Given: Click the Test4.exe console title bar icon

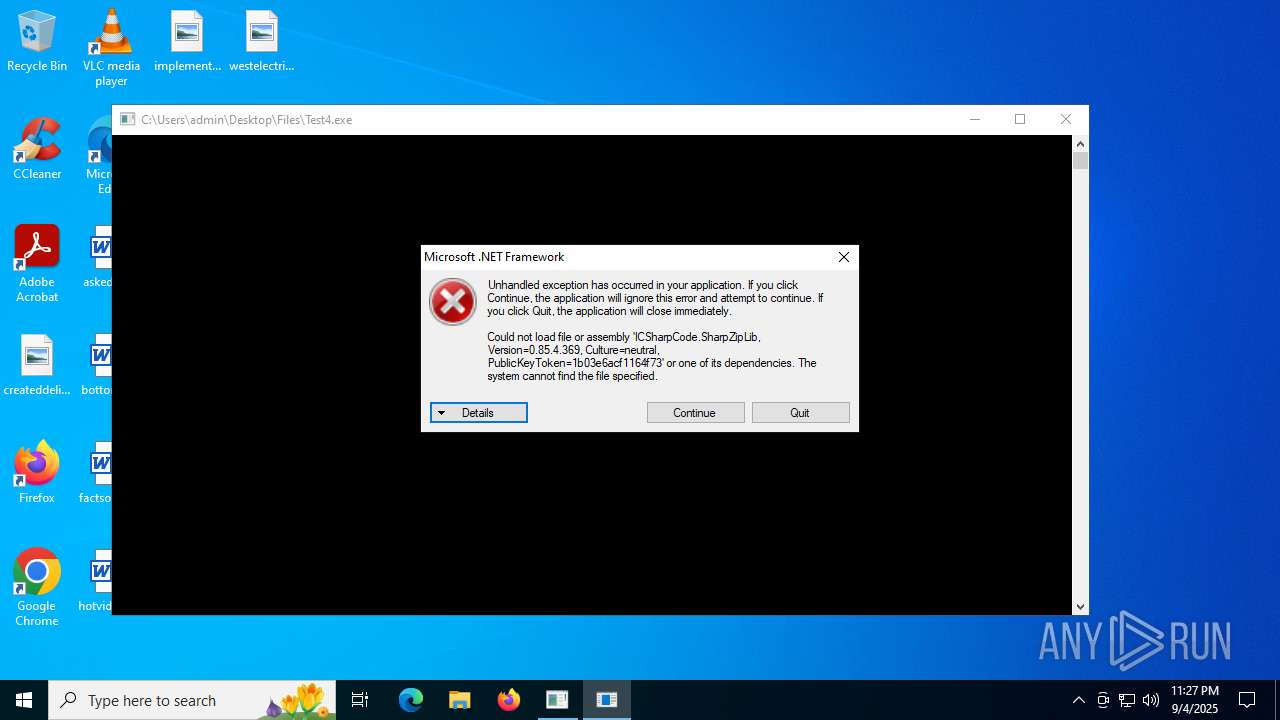Looking at the screenshot, I should pos(127,119).
